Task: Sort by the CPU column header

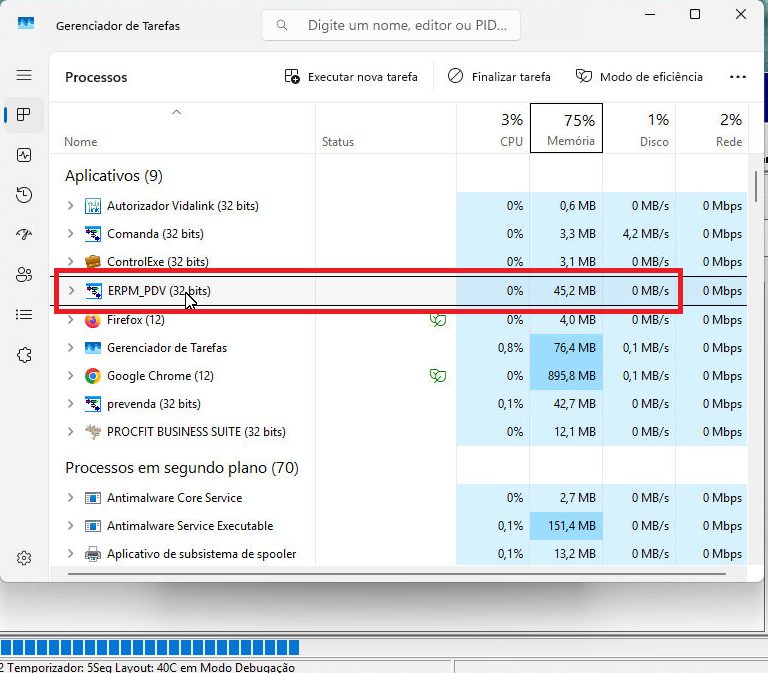Action: click(x=493, y=128)
